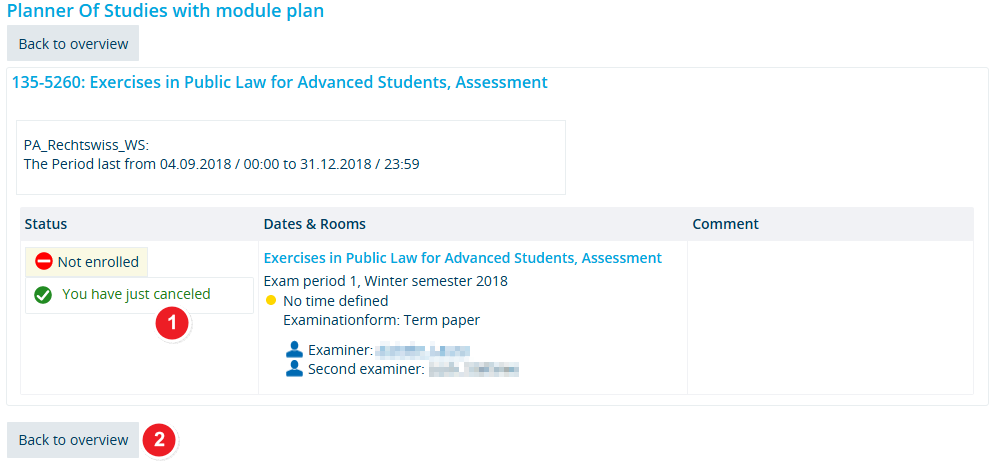Click the PA_Rechtswiss_WS period info box
Screen dimensions: 994x464
point(291,157)
